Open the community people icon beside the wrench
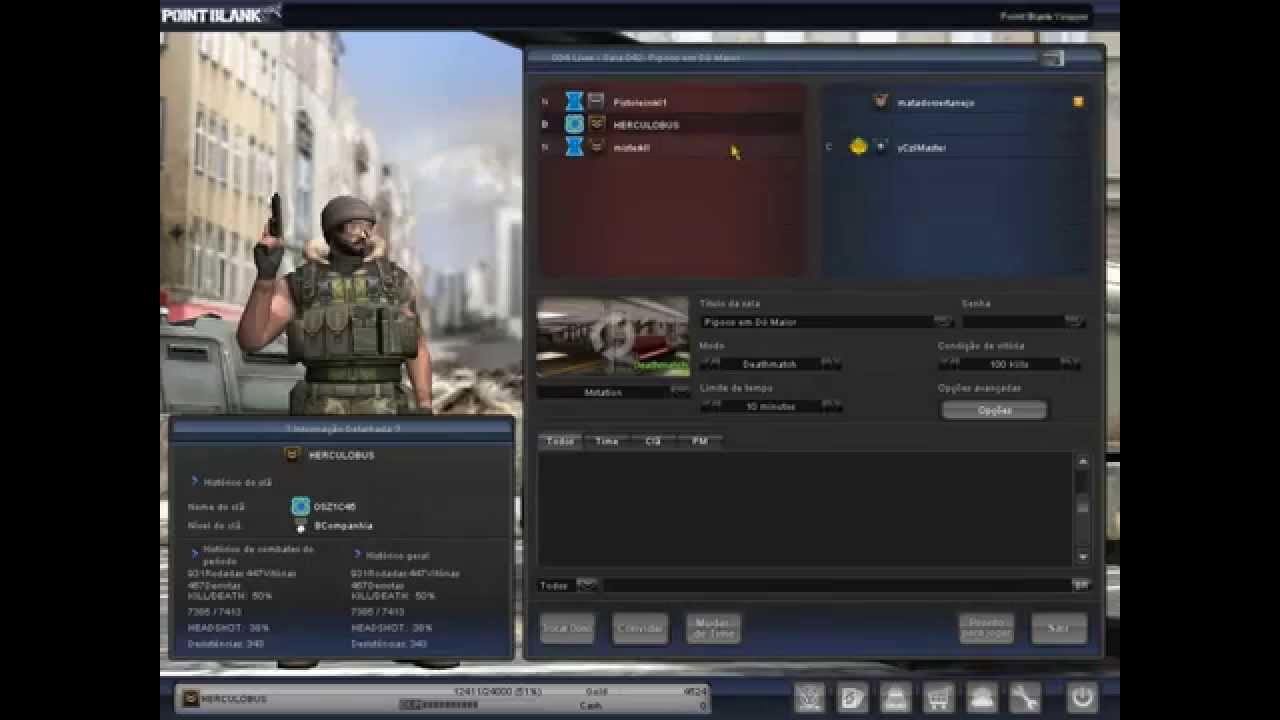Image resolution: width=1280 pixels, height=720 pixels. point(981,697)
